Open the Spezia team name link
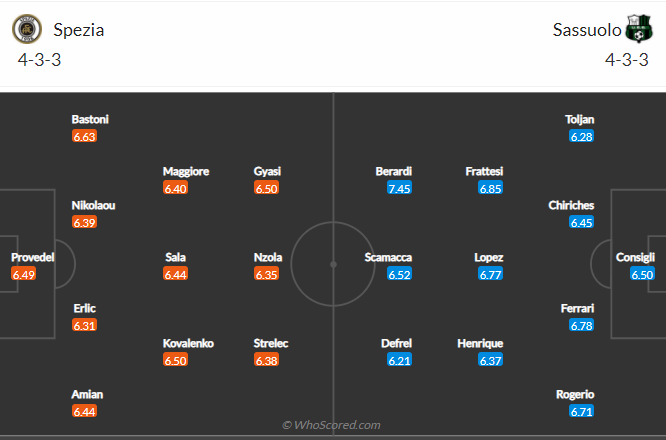 79,30
